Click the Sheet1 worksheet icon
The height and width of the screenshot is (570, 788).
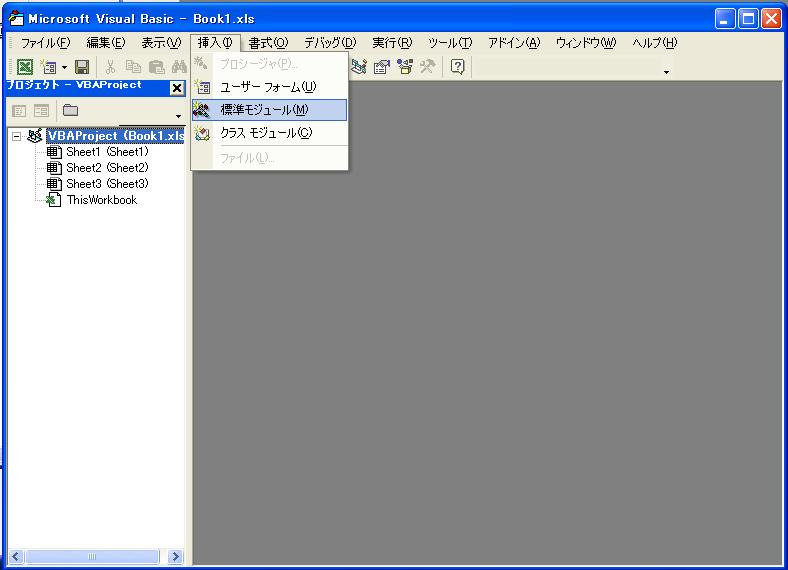(54, 152)
